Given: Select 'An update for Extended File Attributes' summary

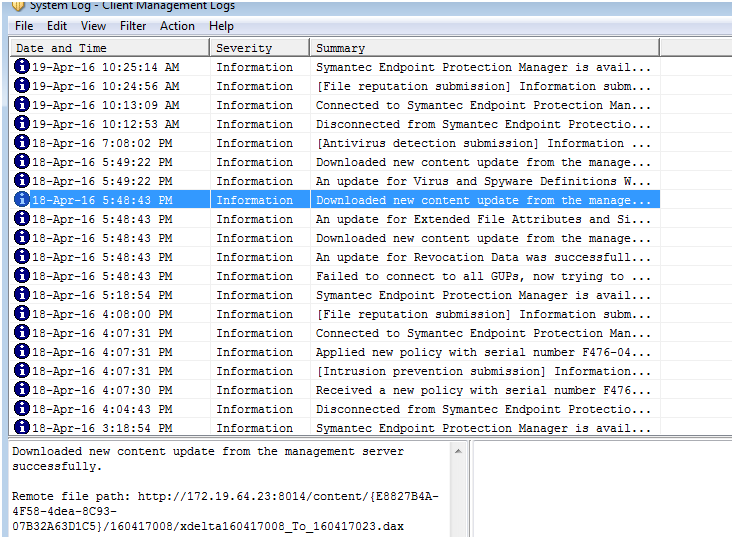Looking at the screenshot, I should [483, 219].
